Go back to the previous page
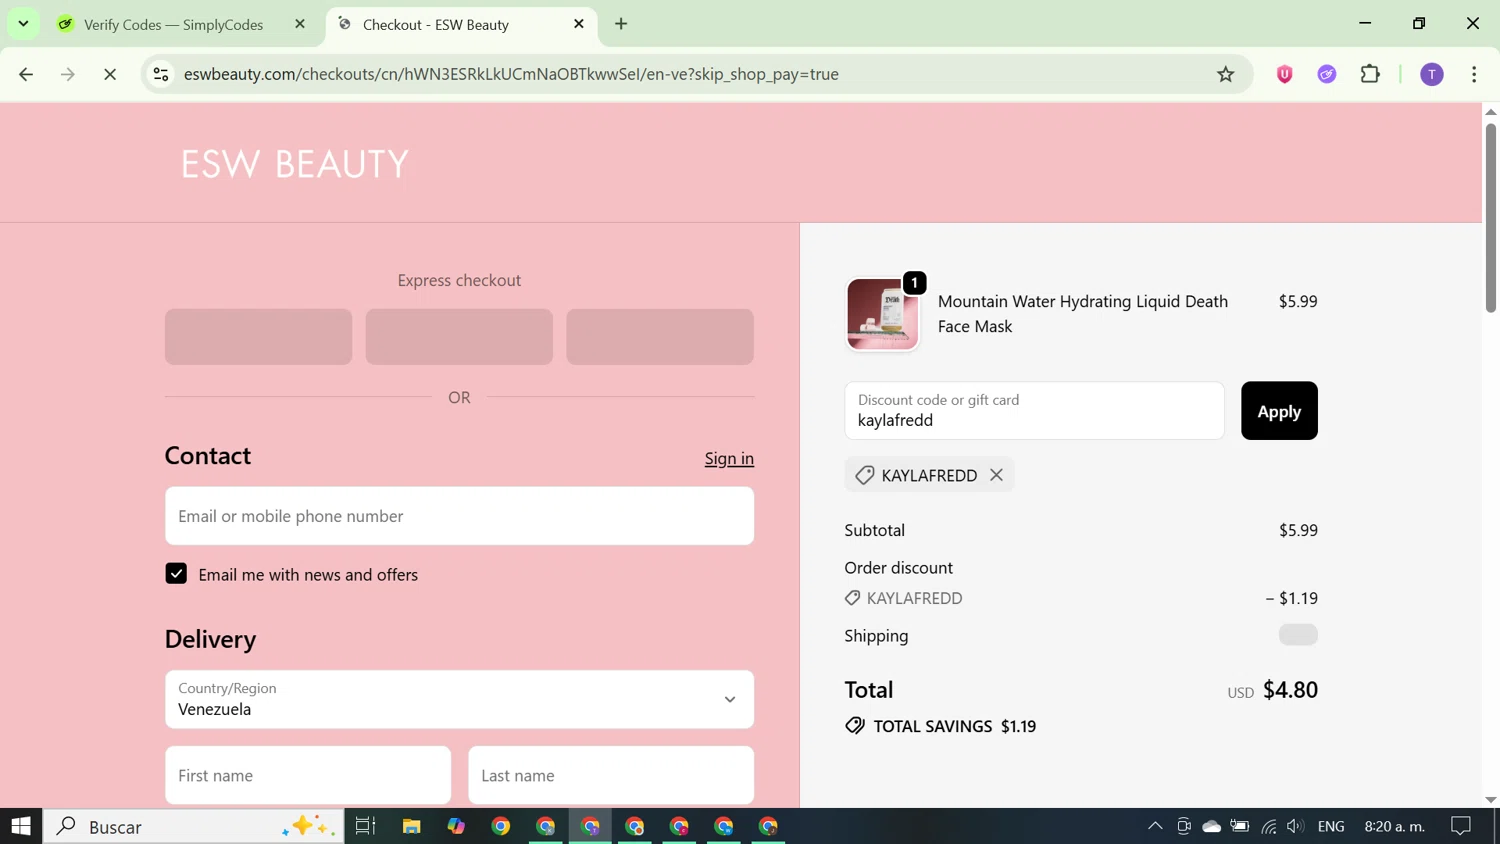 coord(26,74)
